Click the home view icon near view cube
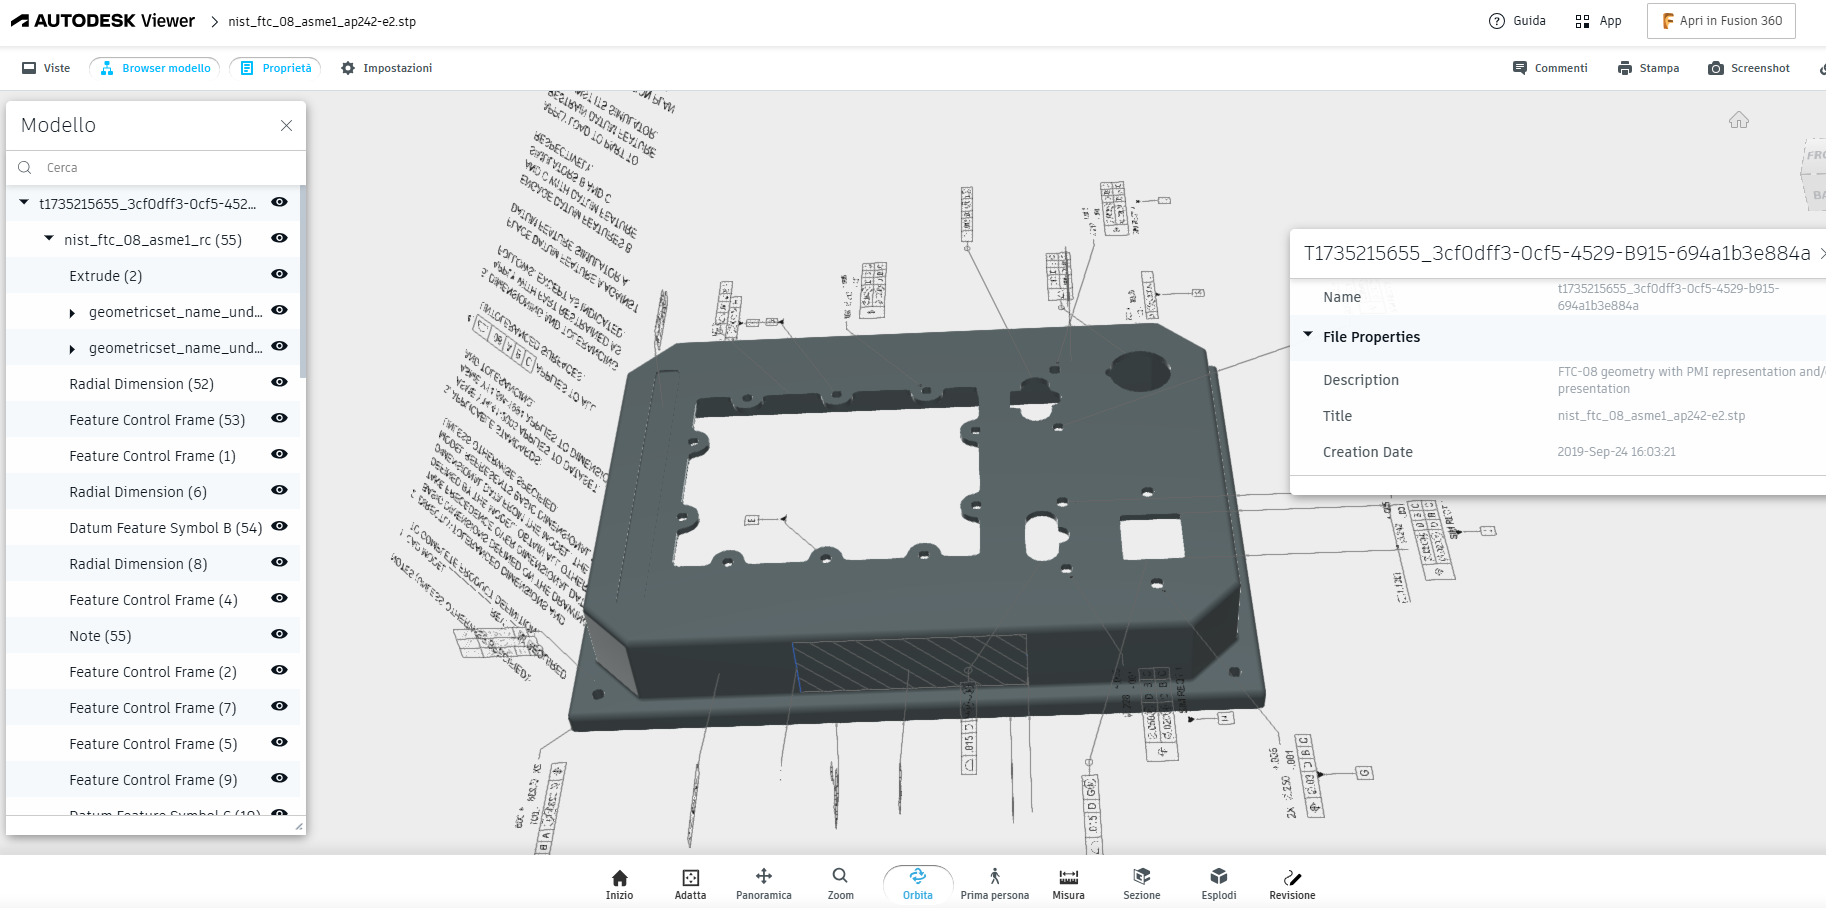This screenshot has height=908, width=1826. tap(1739, 120)
